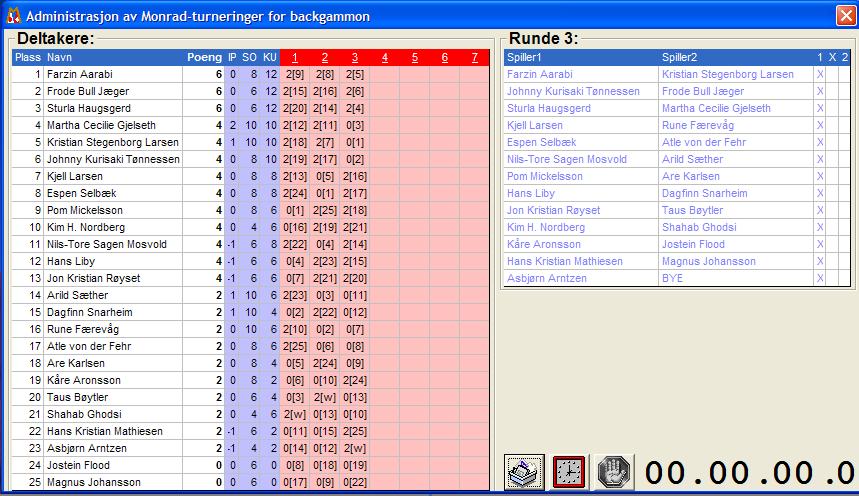Click the Spiller2 column header
Viewport: 859px width, 496px height.
click(680, 57)
